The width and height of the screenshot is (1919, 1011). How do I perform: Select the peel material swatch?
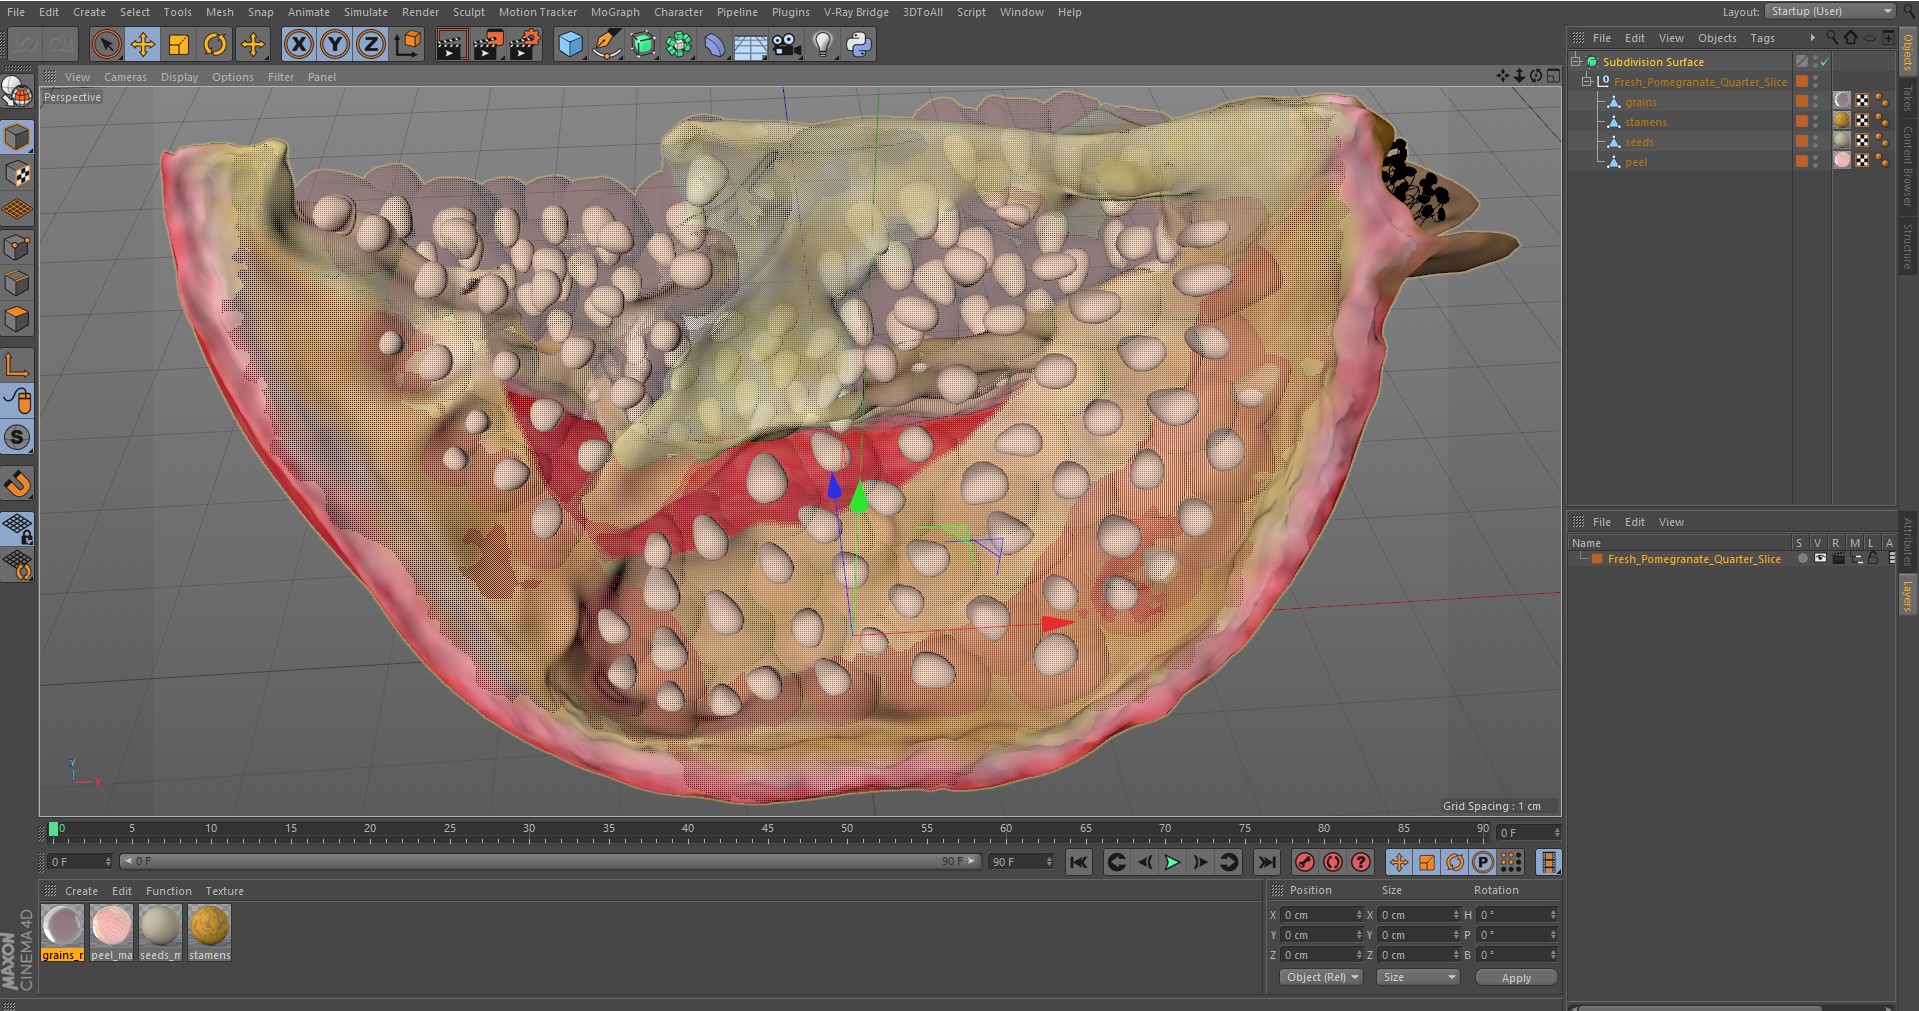click(111, 926)
